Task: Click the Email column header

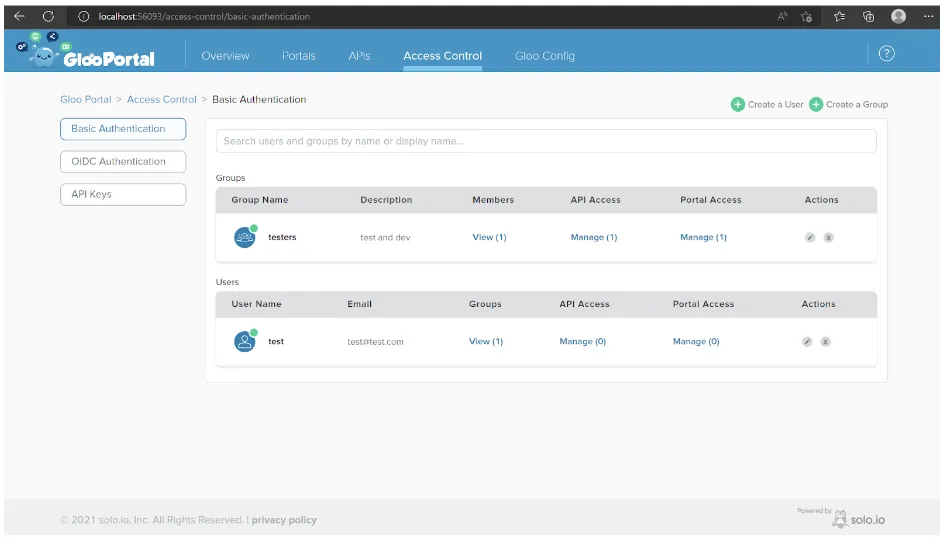Action: pyautogui.click(x=359, y=304)
